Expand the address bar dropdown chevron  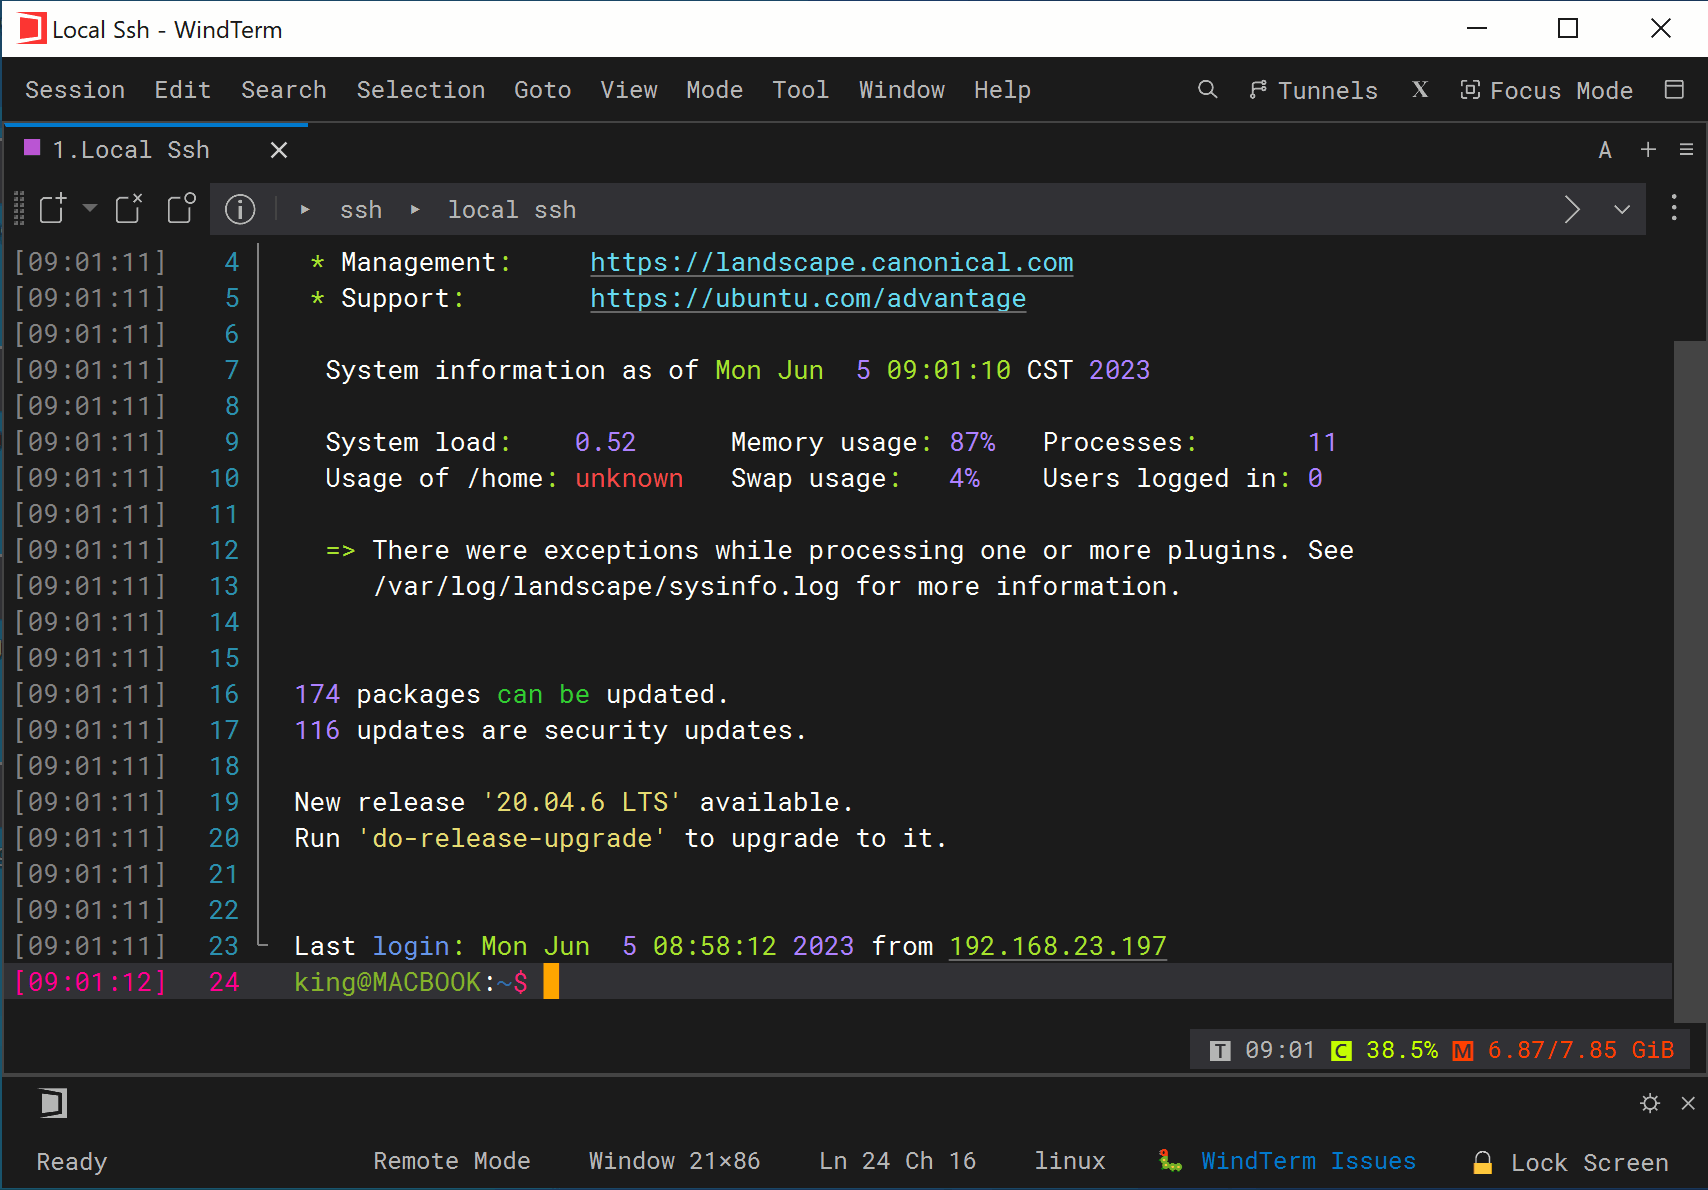coord(1622,209)
